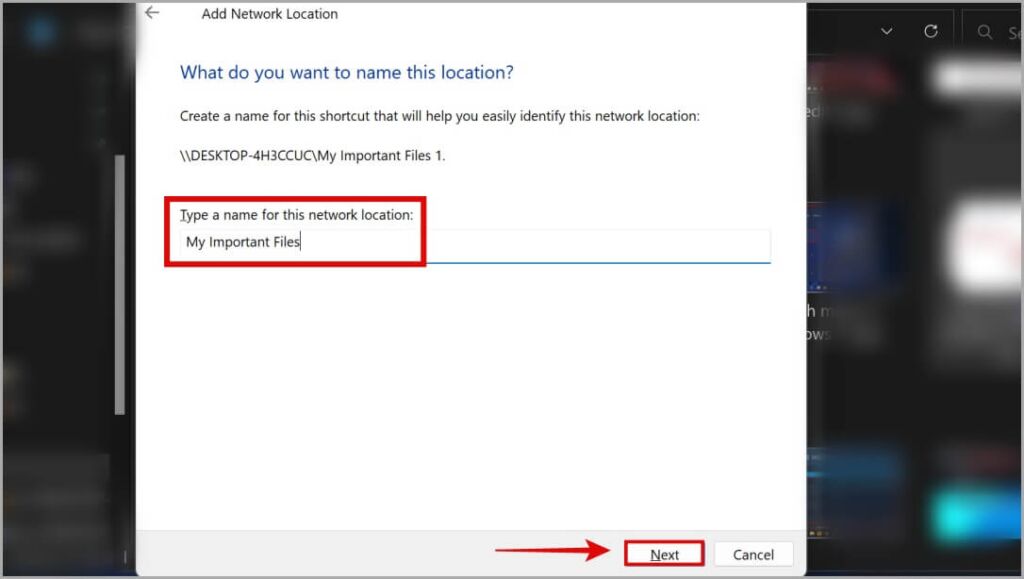Click Next to confirm the location name
The height and width of the screenshot is (579, 1024).
(664, 554)
